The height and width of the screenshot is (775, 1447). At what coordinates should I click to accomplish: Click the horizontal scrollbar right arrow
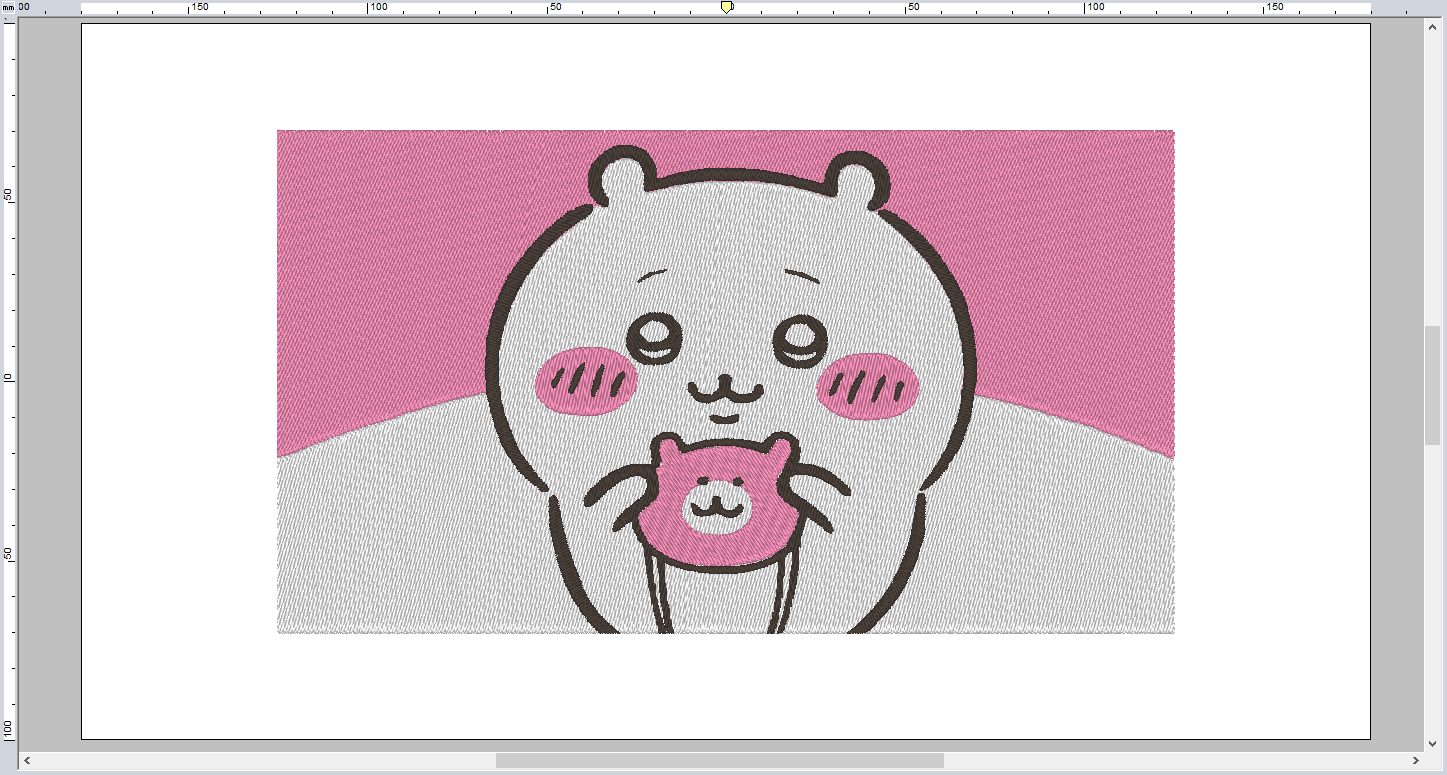(x=1415, y=761)
